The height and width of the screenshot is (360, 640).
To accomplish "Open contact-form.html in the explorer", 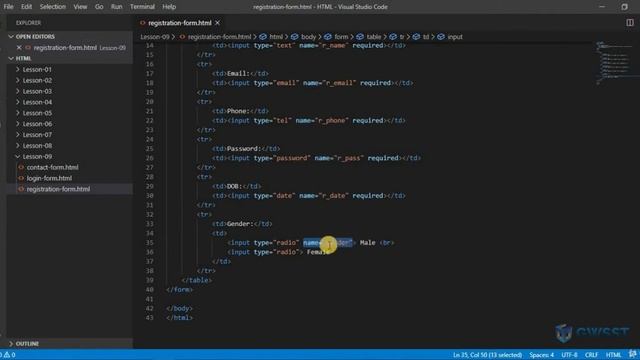I will (x=53, y=167).
